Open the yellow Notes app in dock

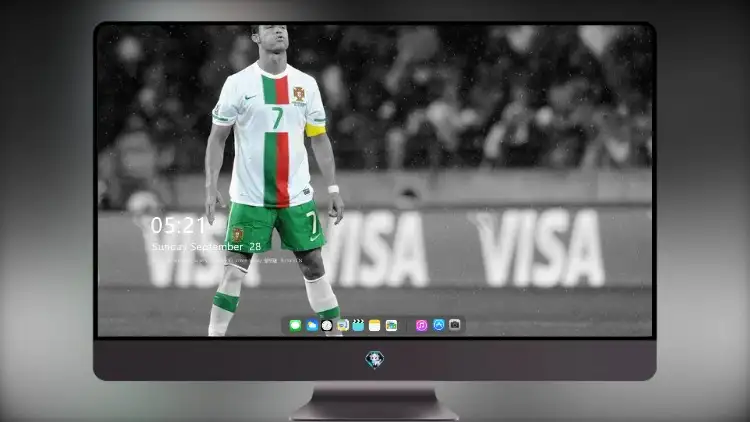375,326
